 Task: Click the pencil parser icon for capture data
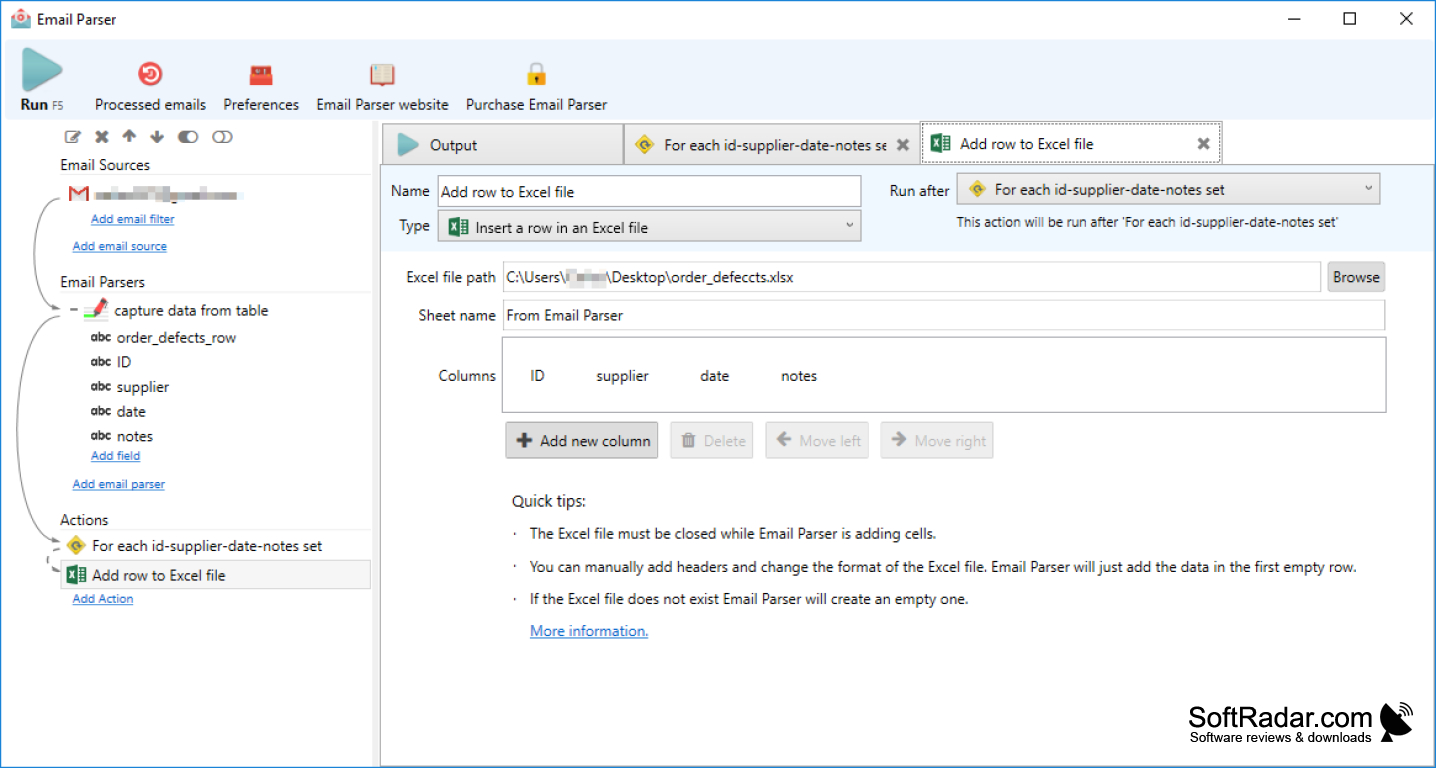[96, 310]
